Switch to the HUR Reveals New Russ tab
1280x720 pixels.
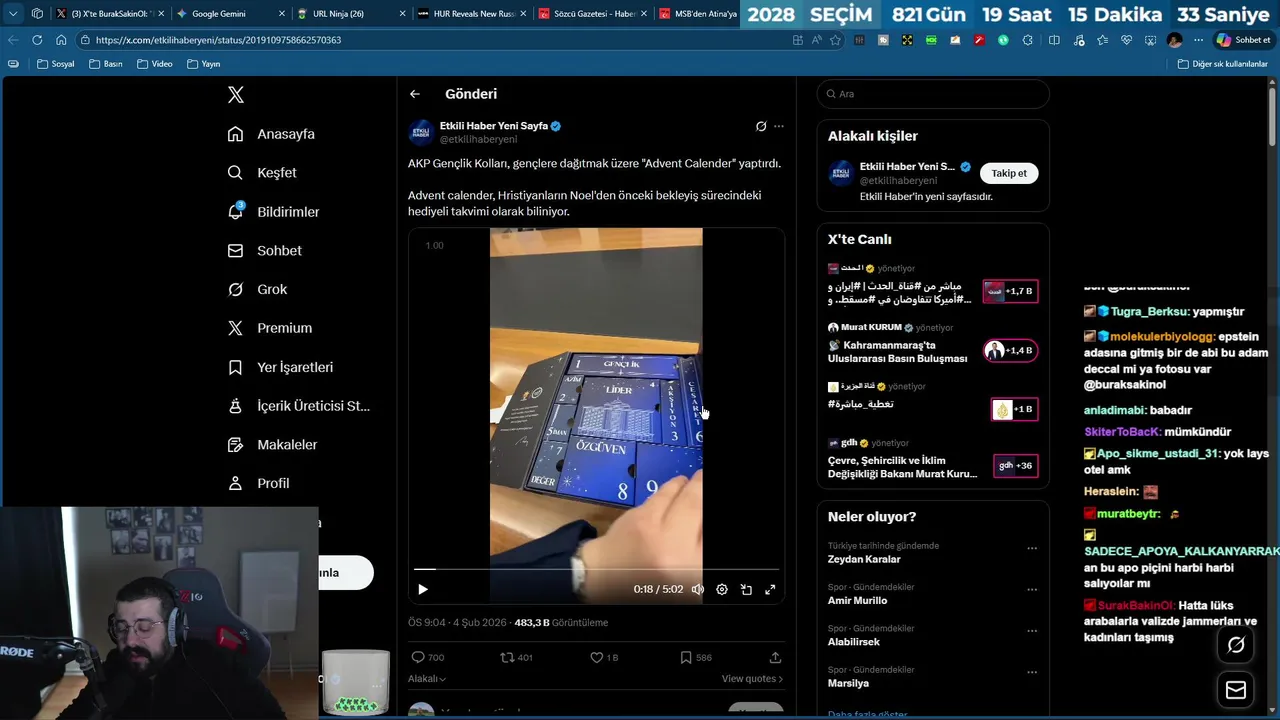(x=471, y=14)
